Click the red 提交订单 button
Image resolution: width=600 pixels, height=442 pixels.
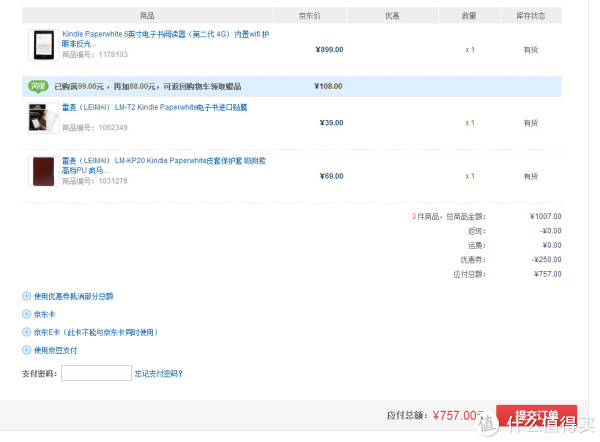point(536,416)
